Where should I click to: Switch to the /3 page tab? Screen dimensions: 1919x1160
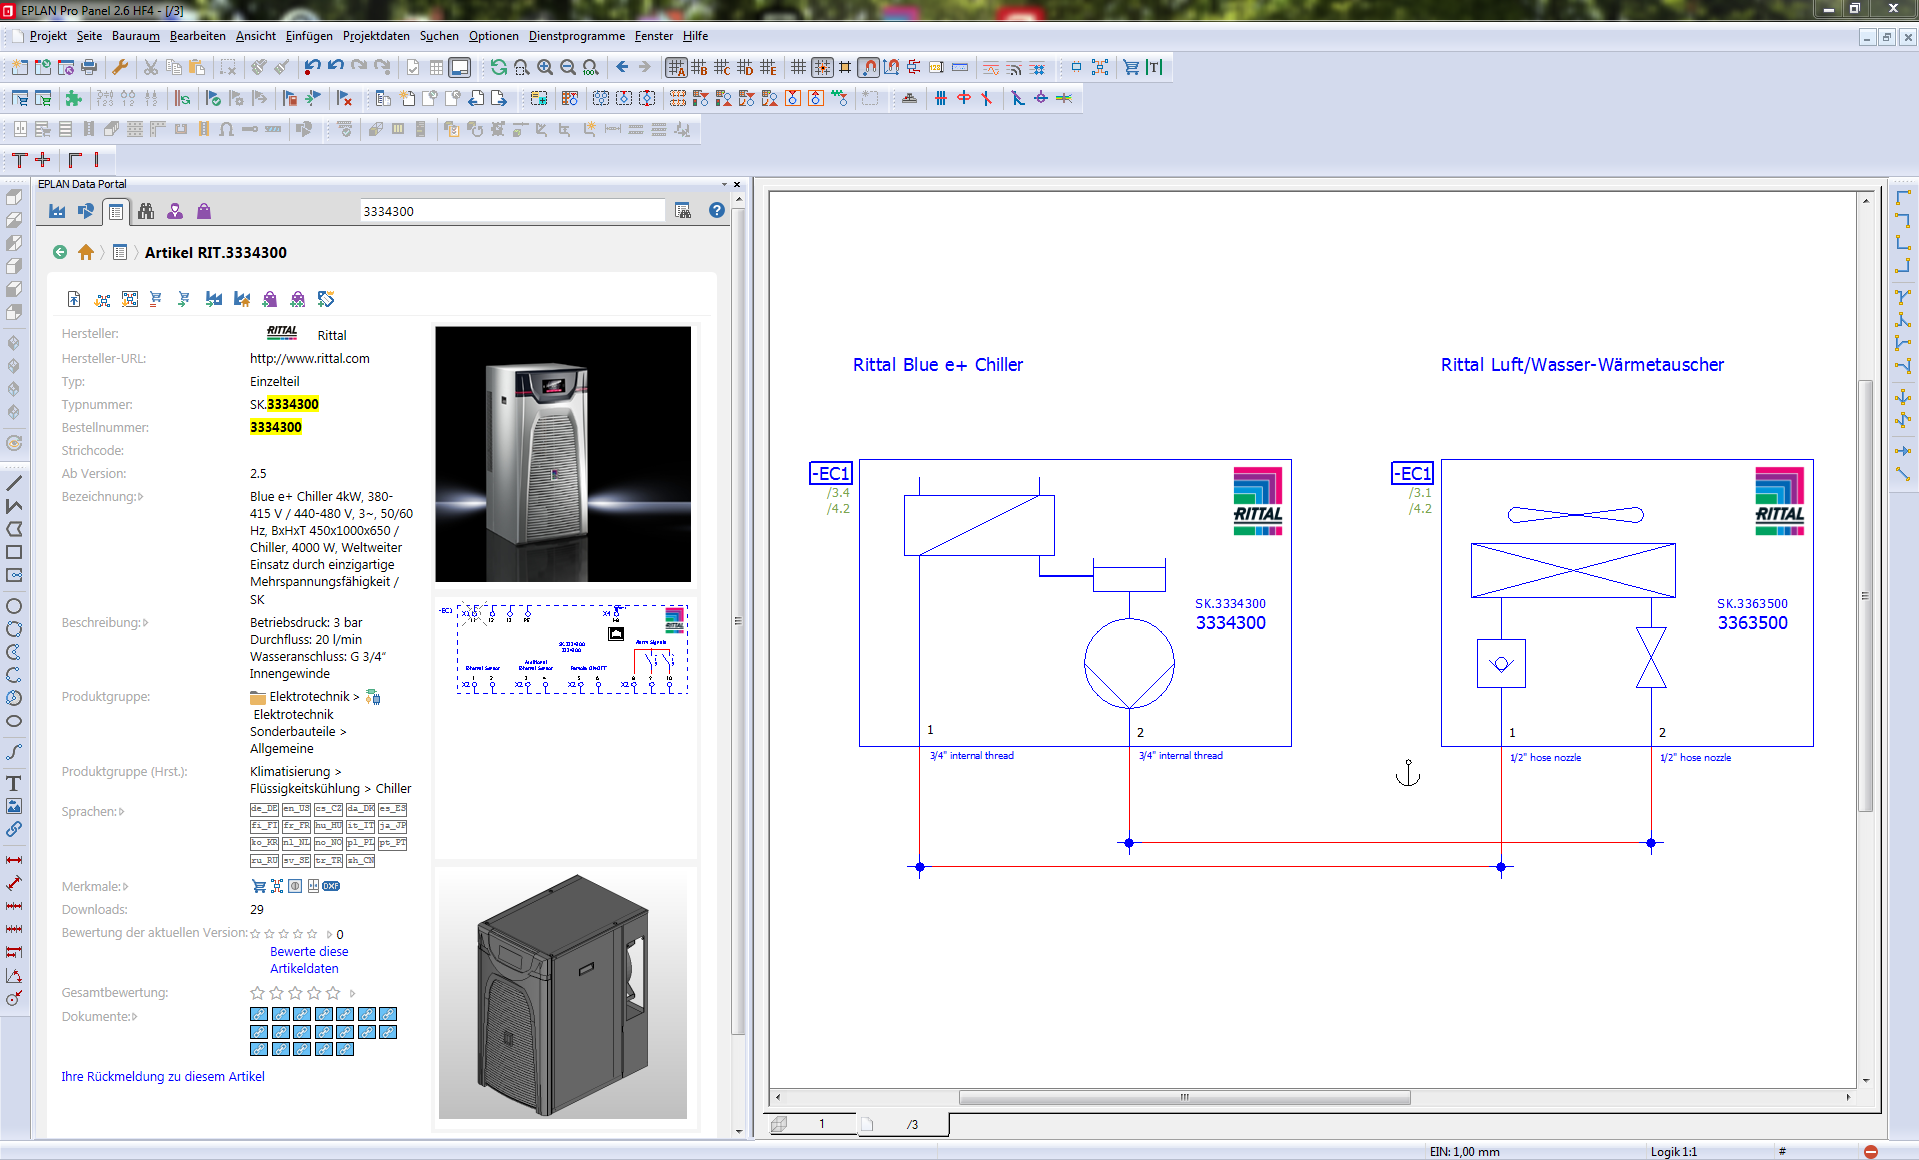coord(911,1124)
